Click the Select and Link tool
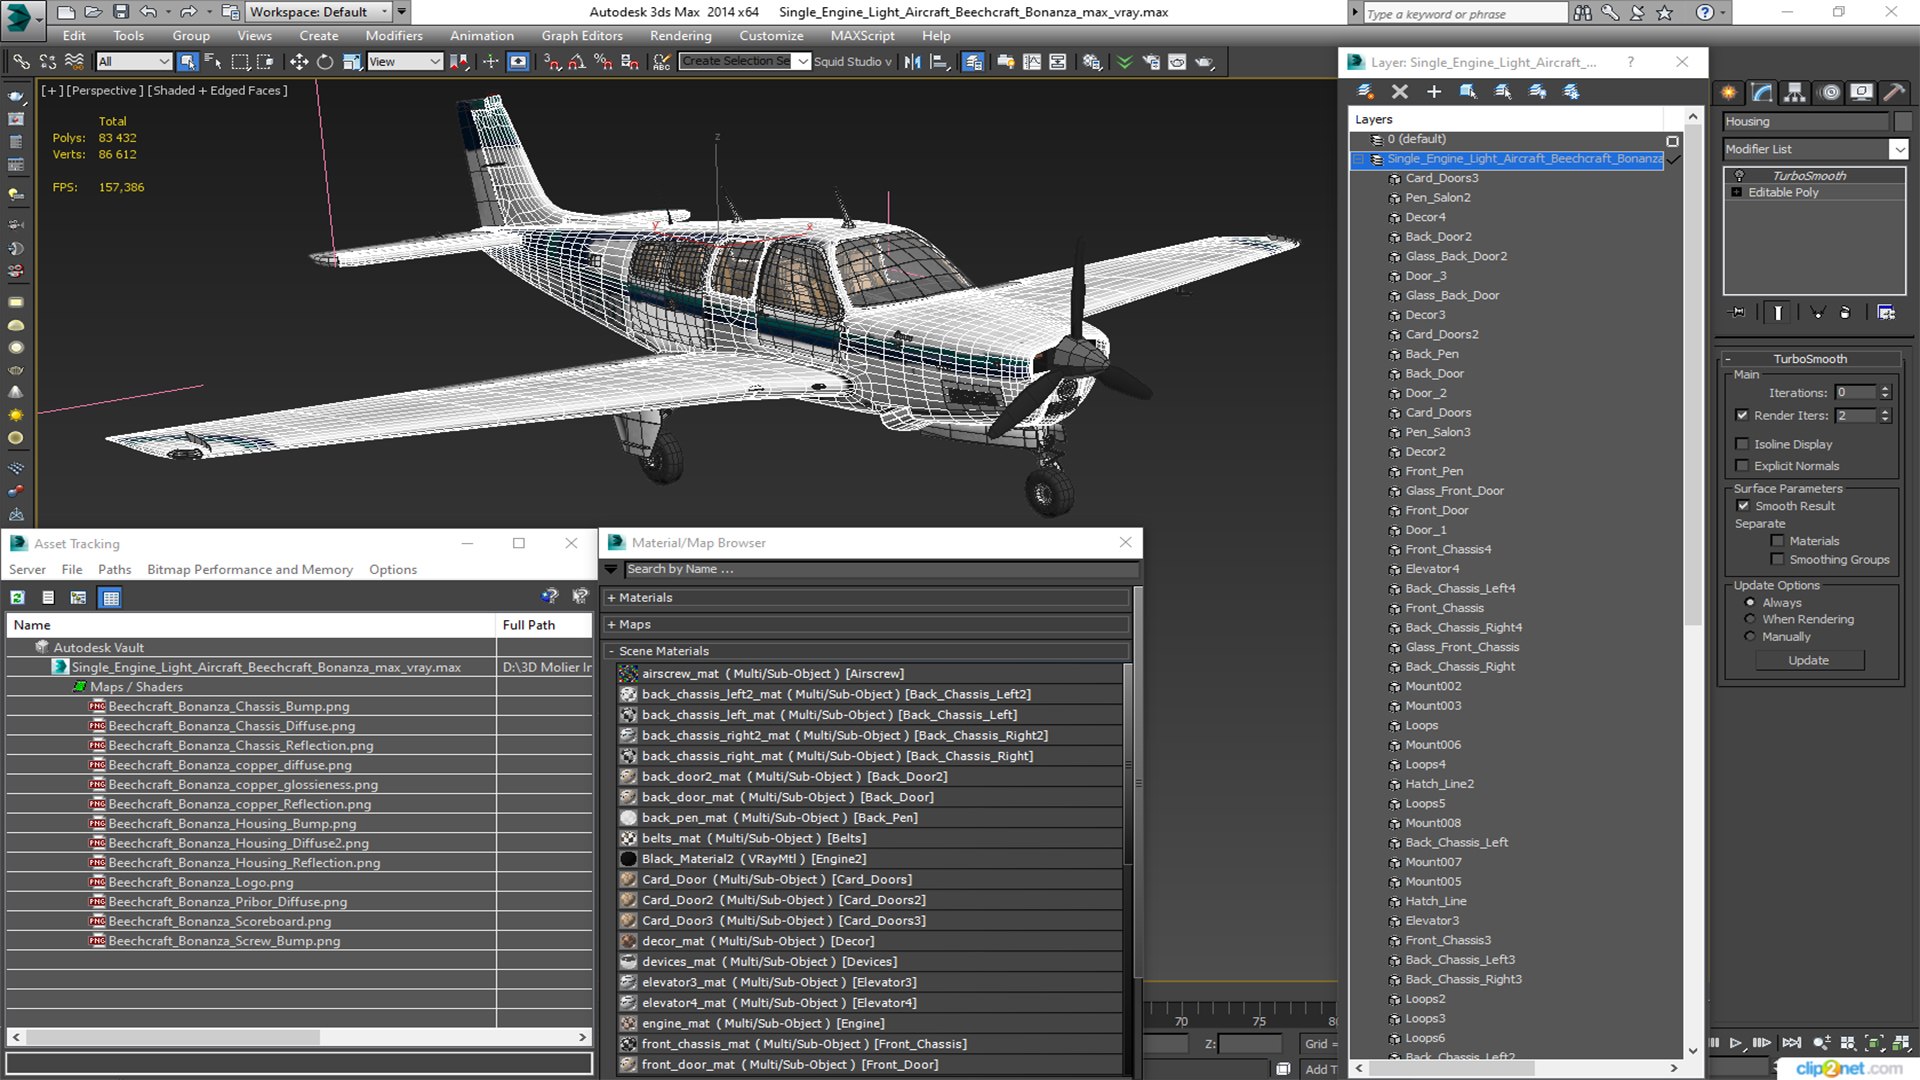1920x1080 pixels. [x=21, y=62]
